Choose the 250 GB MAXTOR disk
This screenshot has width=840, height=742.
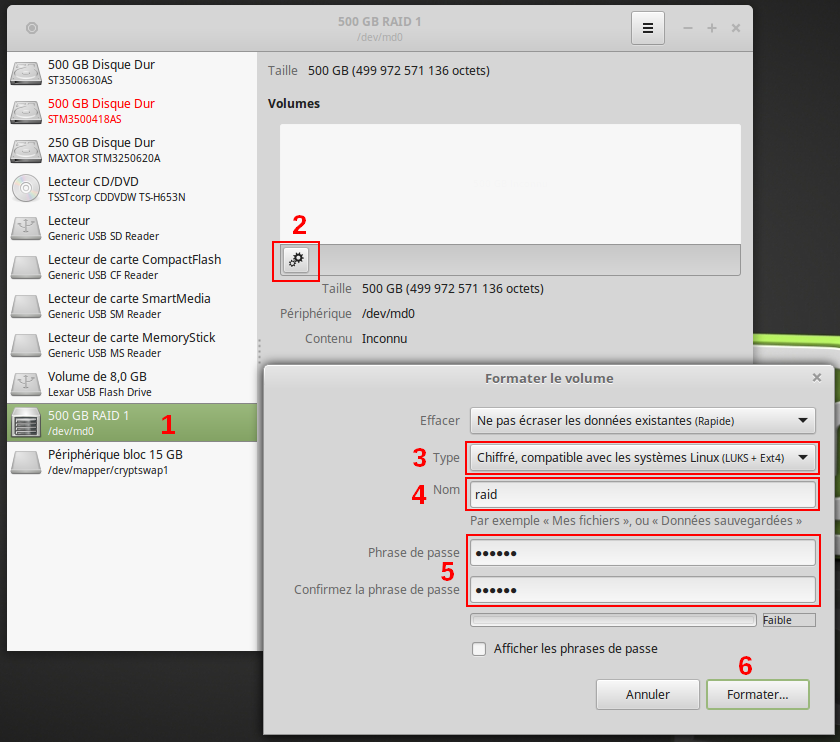click(101, 150)
